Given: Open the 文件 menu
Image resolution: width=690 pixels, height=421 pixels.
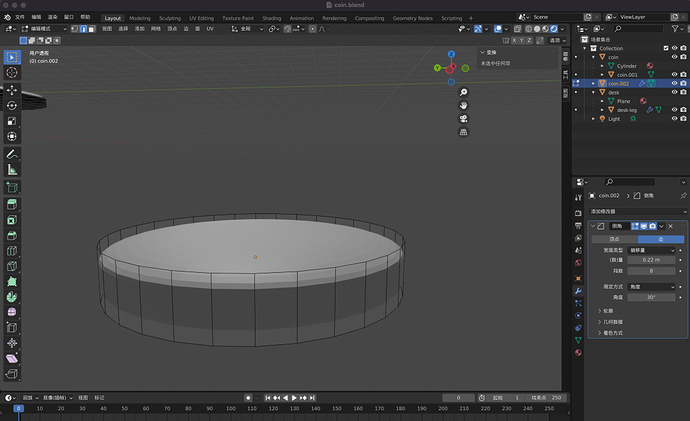Looking at the screenshot, I should click(x=19, y=18).
